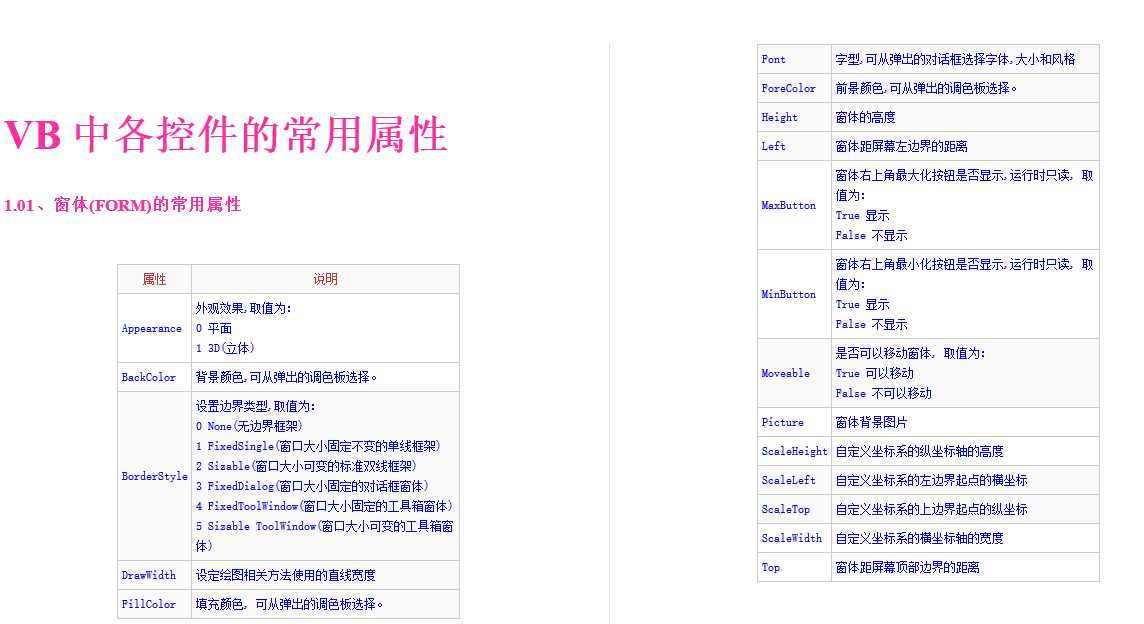This screenshot has height=624, width=1144.
Task: Click the '0 None(无边界框架)' line
Action: coord(249,426)
